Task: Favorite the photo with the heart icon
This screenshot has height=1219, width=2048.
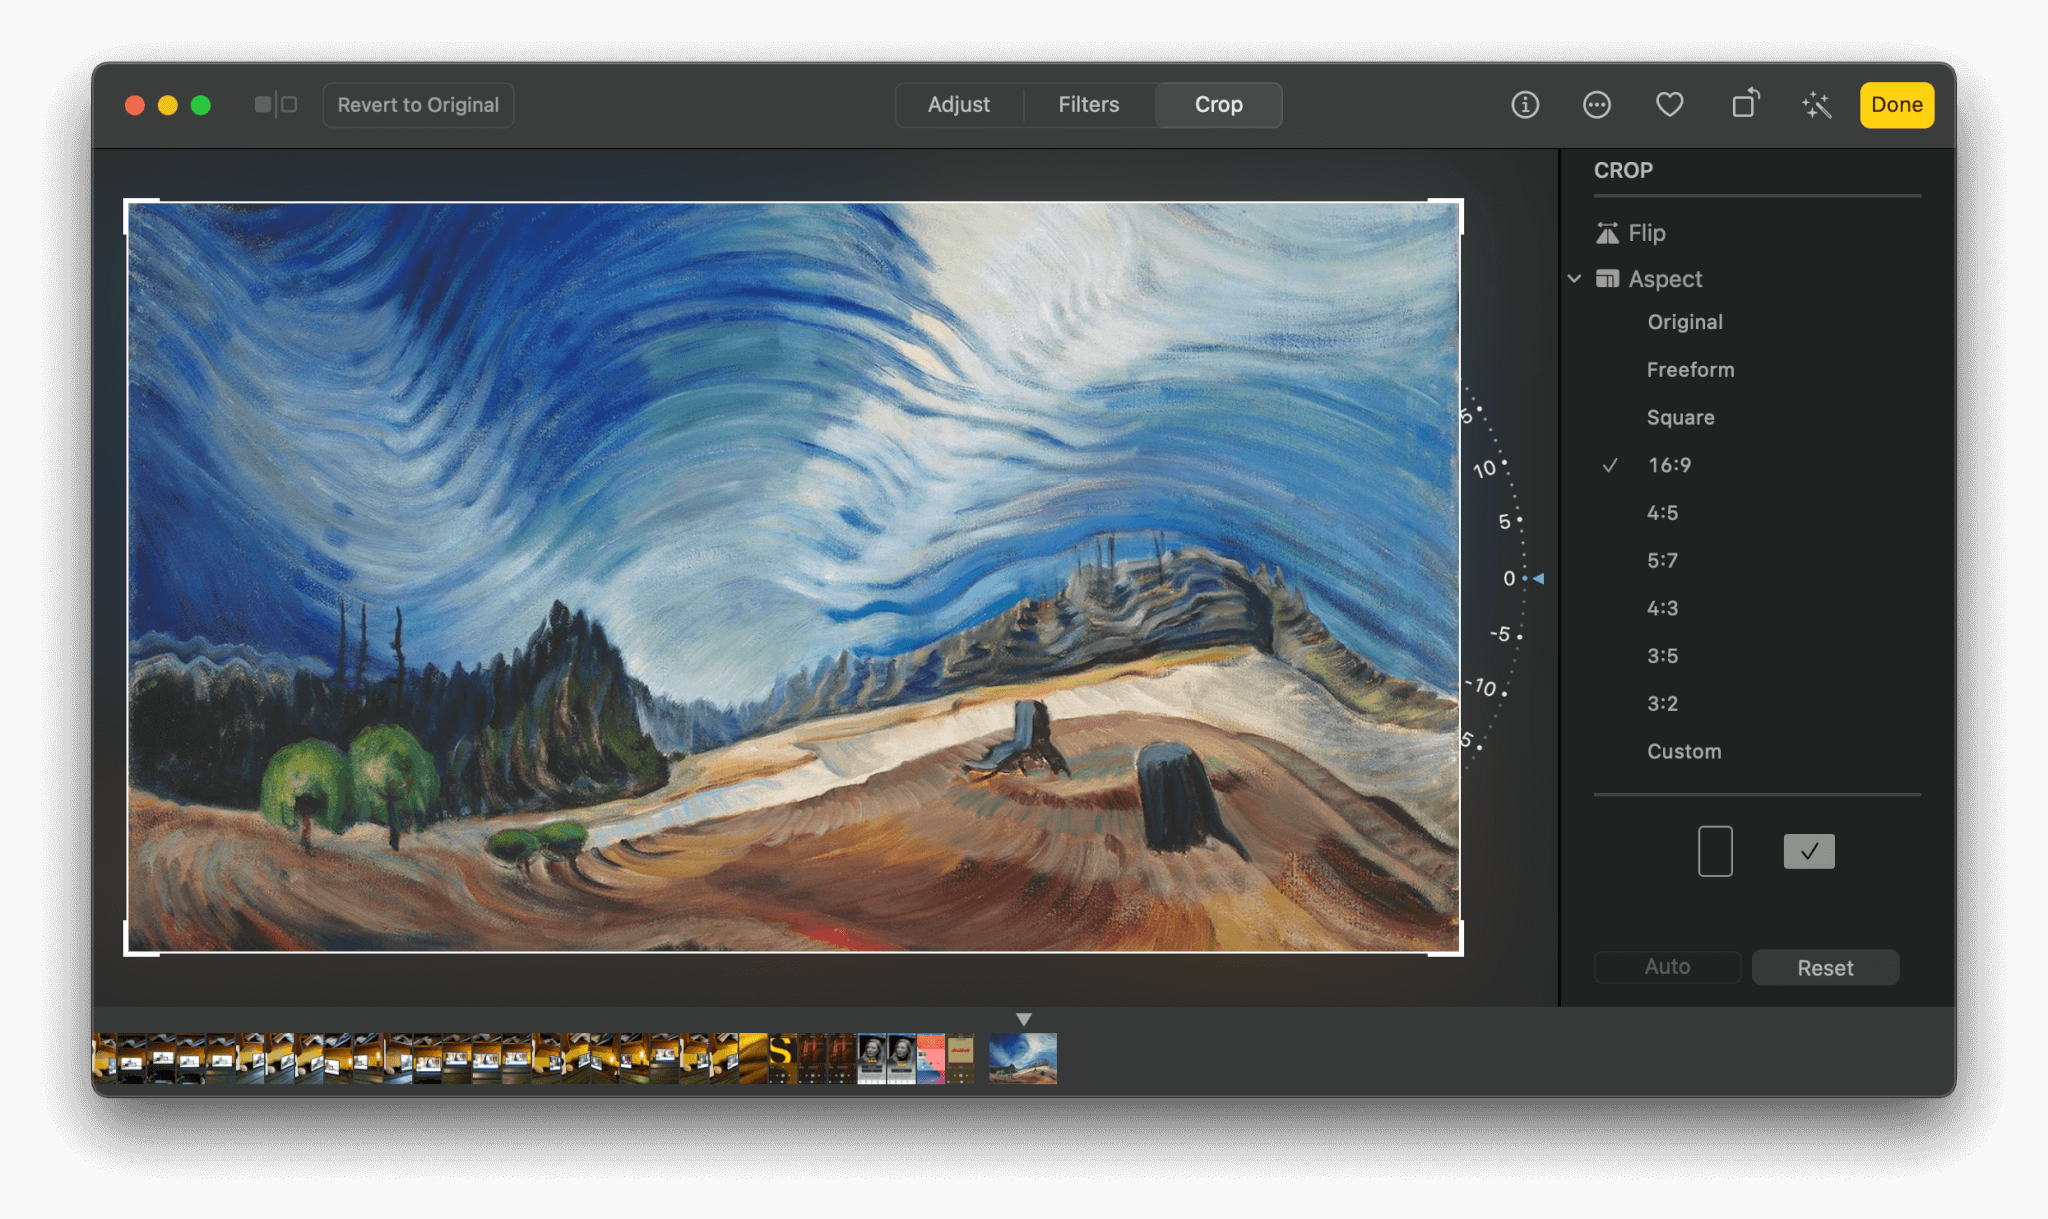Action: 1669,104
